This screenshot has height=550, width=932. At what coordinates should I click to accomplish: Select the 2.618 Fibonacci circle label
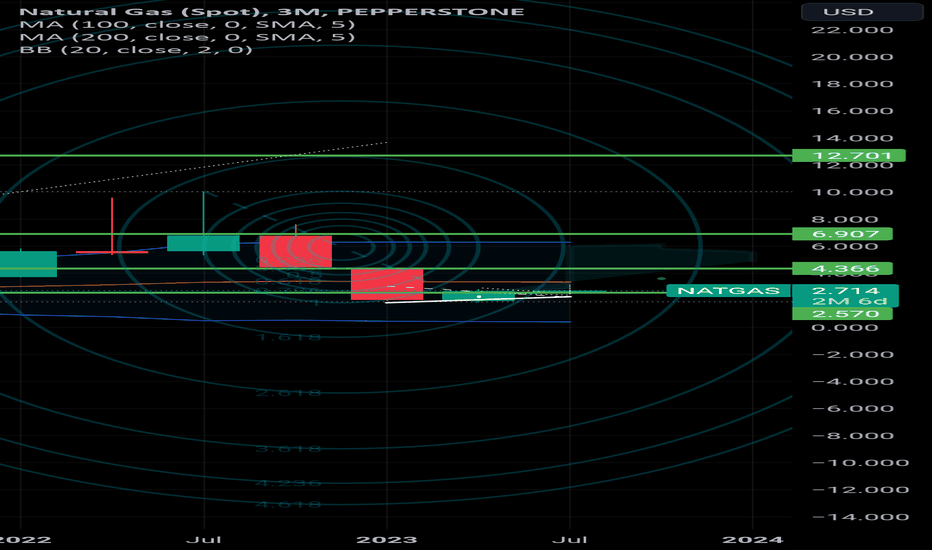tap(288, 393)
